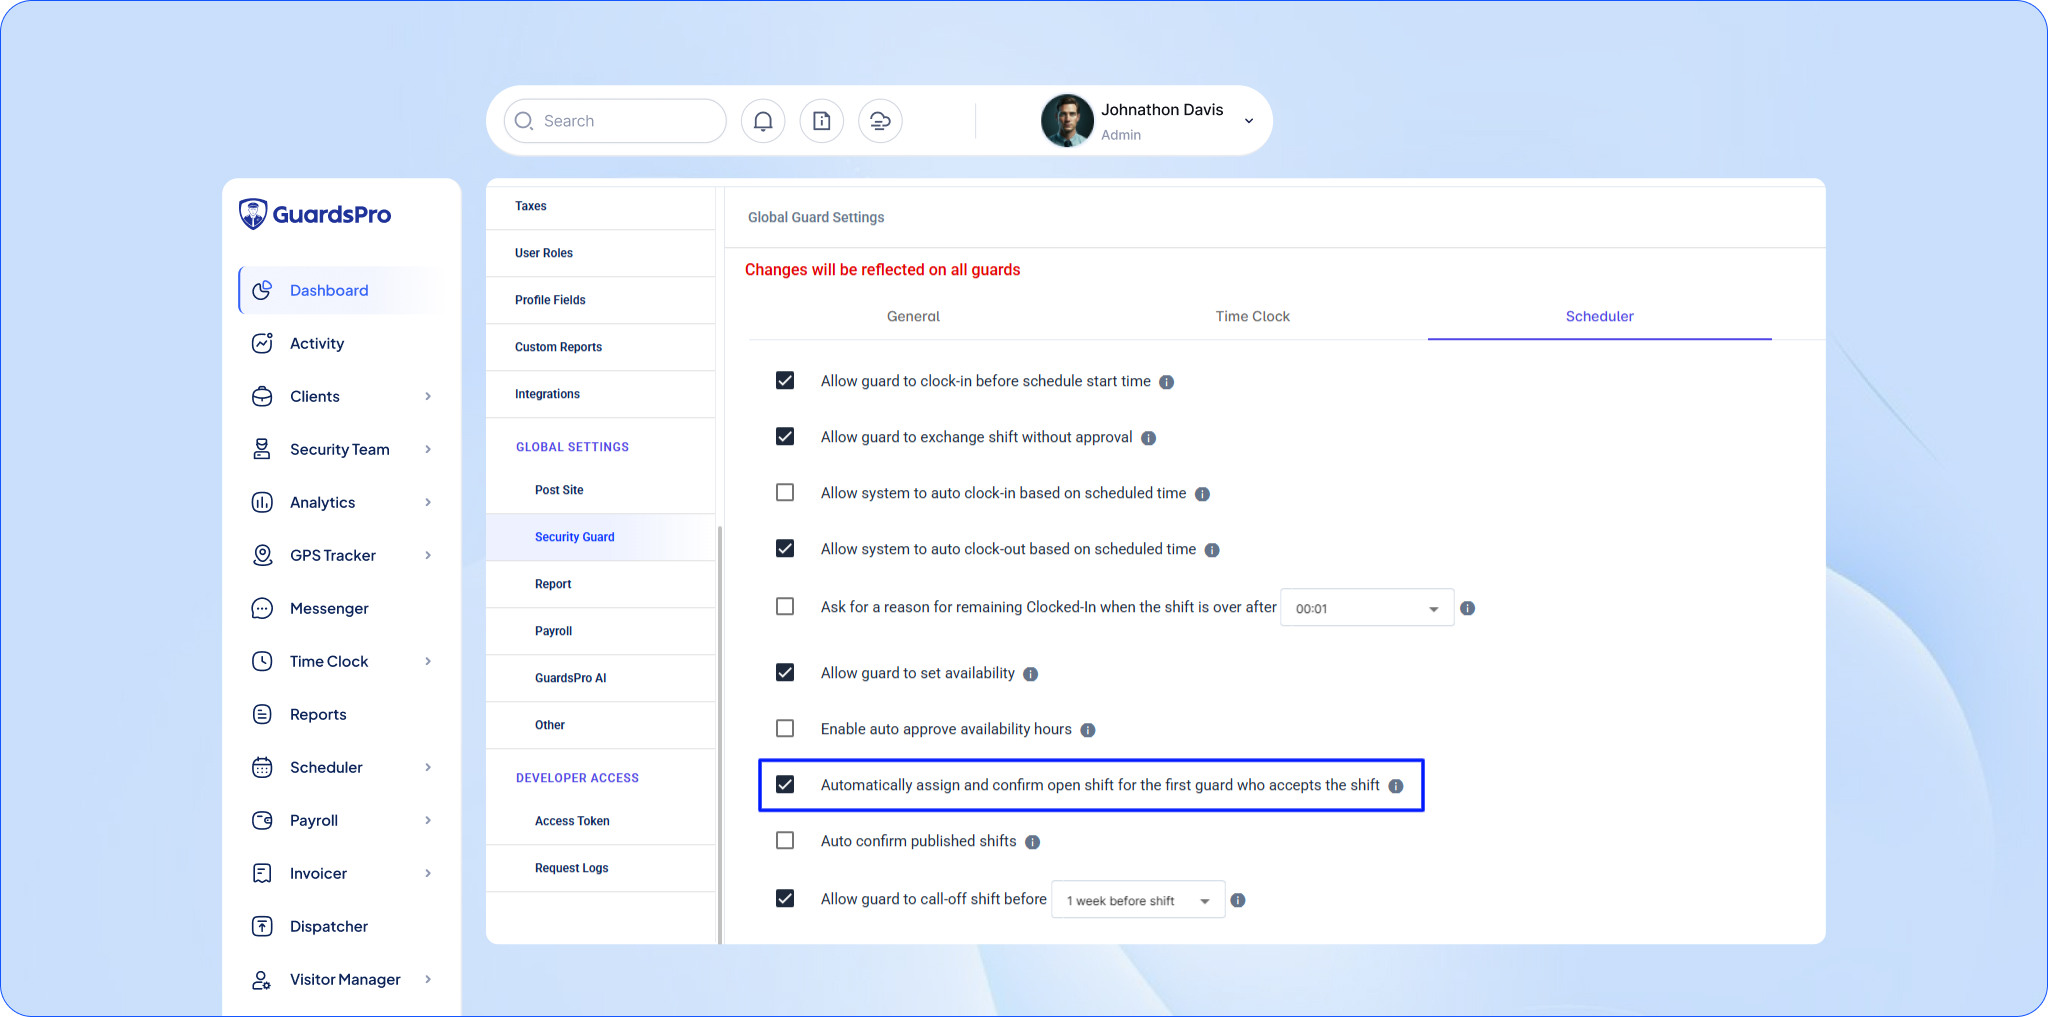Click the Search input field

[615, 121]
